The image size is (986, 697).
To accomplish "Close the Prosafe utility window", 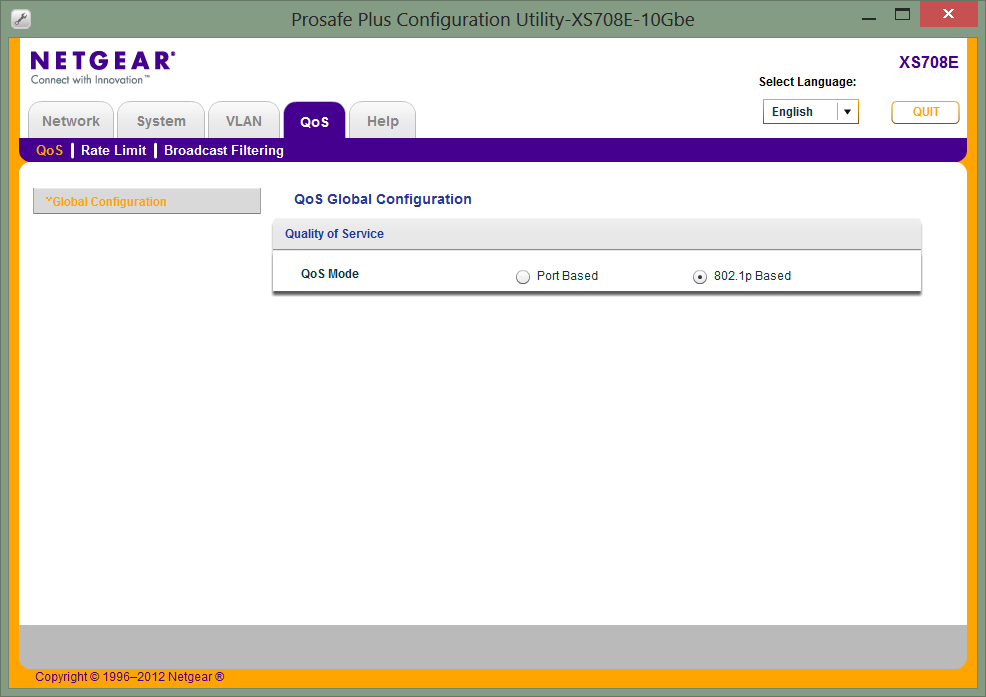I will click(x=948, y=14).
